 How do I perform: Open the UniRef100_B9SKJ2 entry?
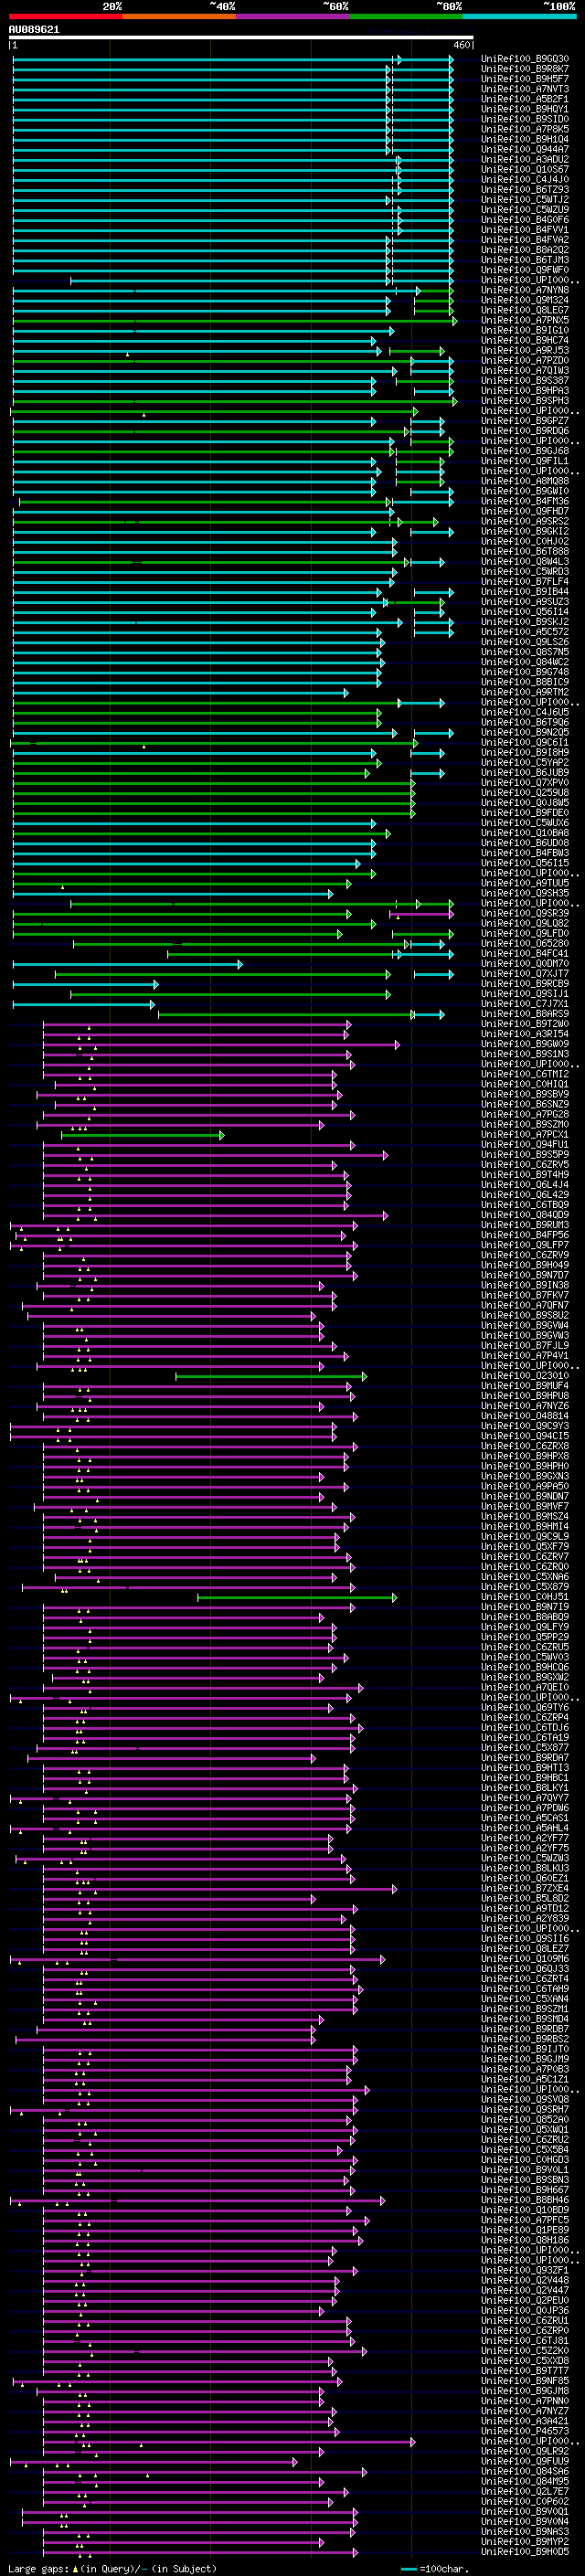[x=525, y=621]
